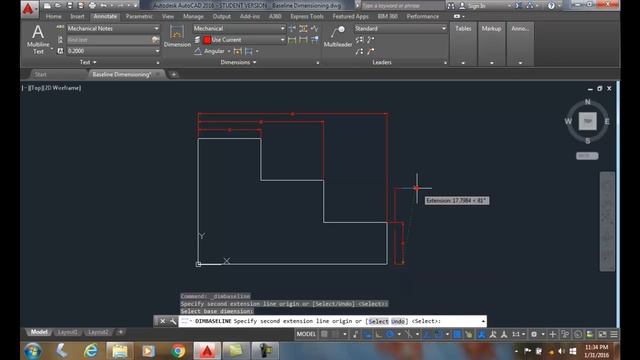The width and height of the screenshot is (640, 360).
Task: Open the AutoCAD application menu (red A)
Action: point(29,8)
